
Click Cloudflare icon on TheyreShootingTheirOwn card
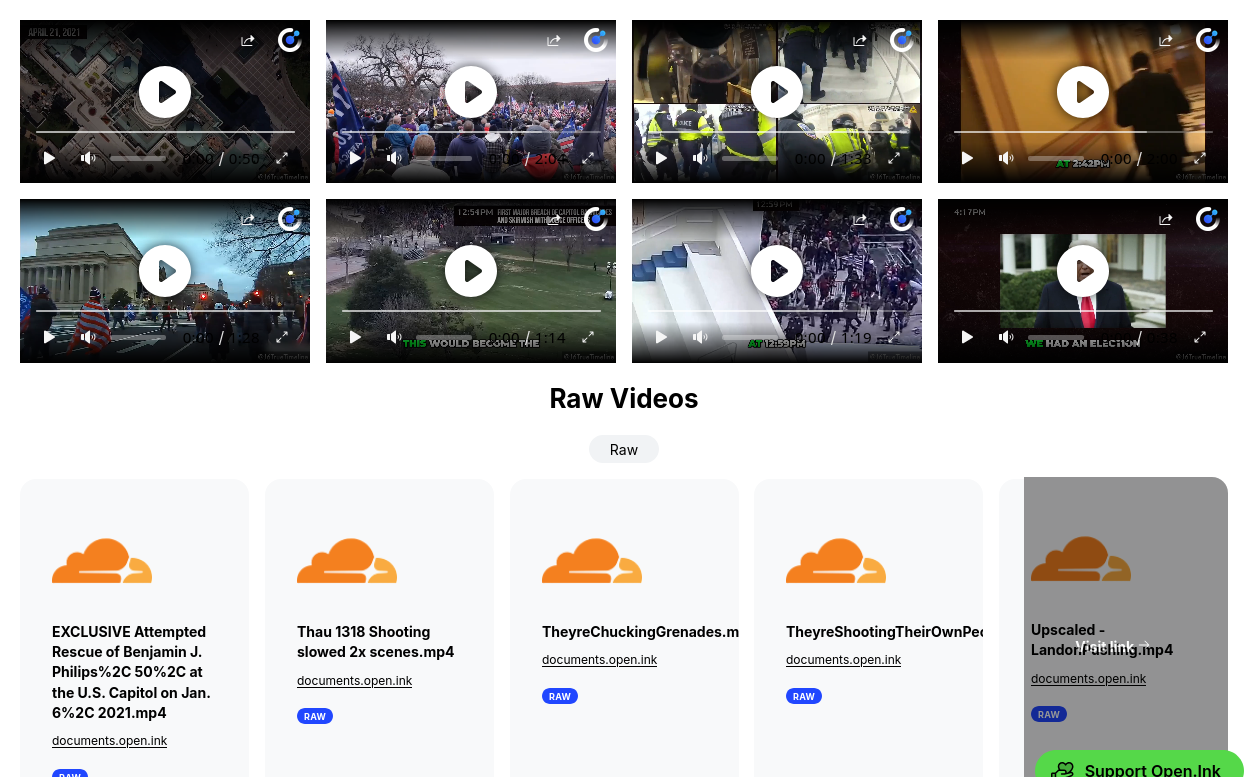[836, 560]
